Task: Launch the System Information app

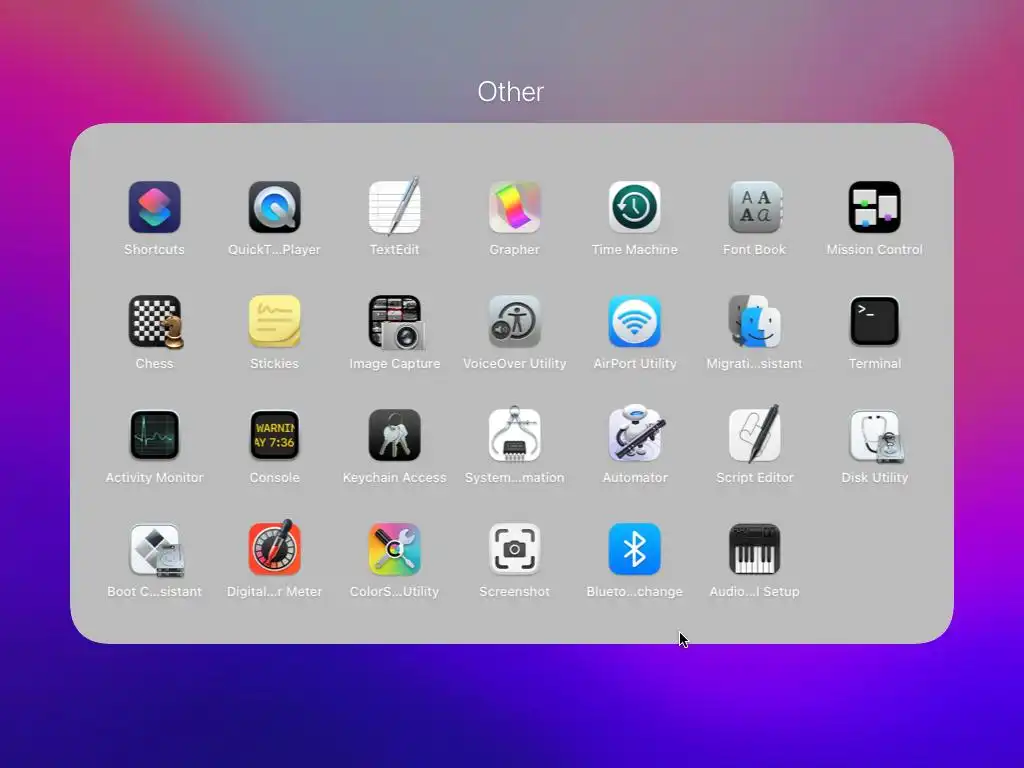Action: click(515, 434)
